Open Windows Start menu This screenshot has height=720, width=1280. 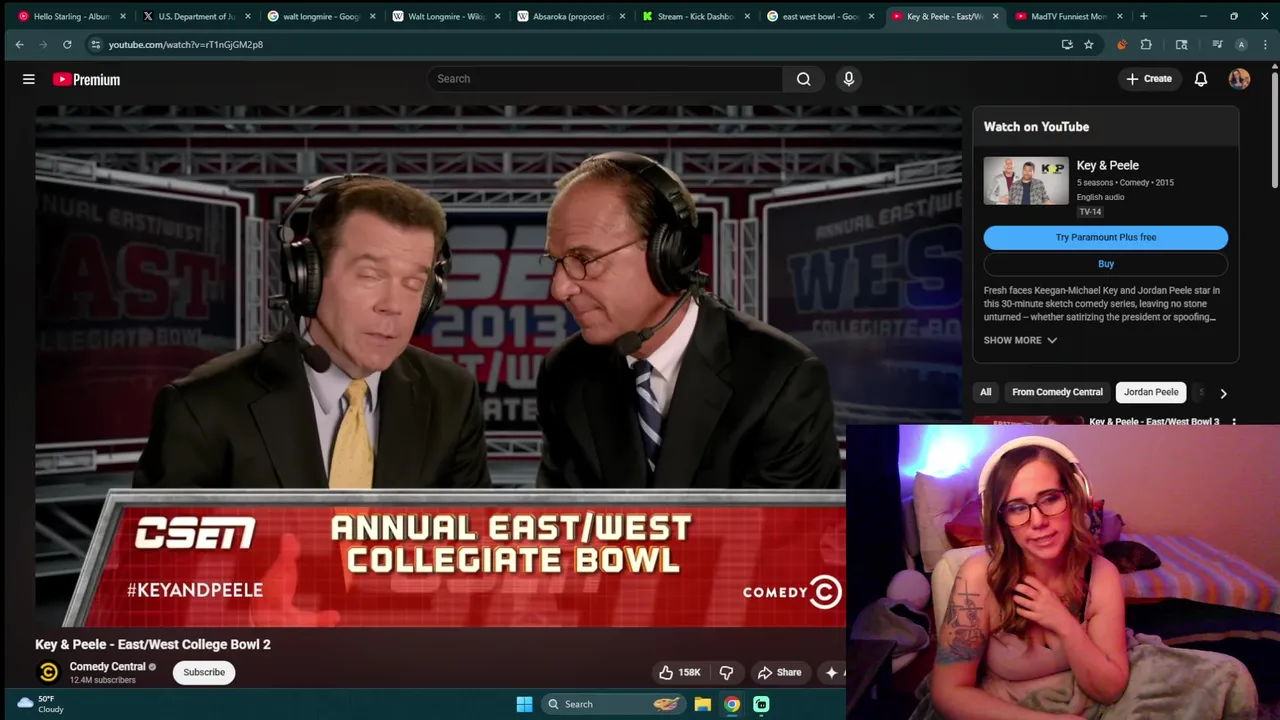pos(524,704)
